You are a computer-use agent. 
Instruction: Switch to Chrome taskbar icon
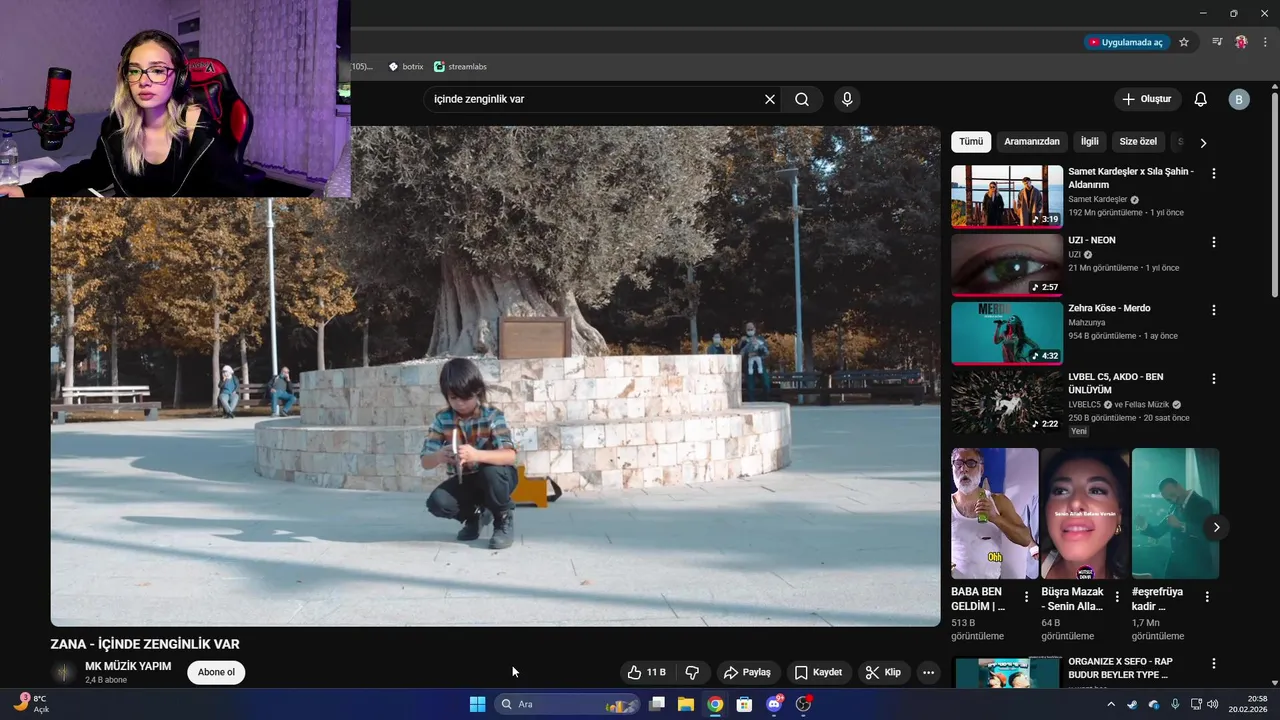tap(715, 704)
